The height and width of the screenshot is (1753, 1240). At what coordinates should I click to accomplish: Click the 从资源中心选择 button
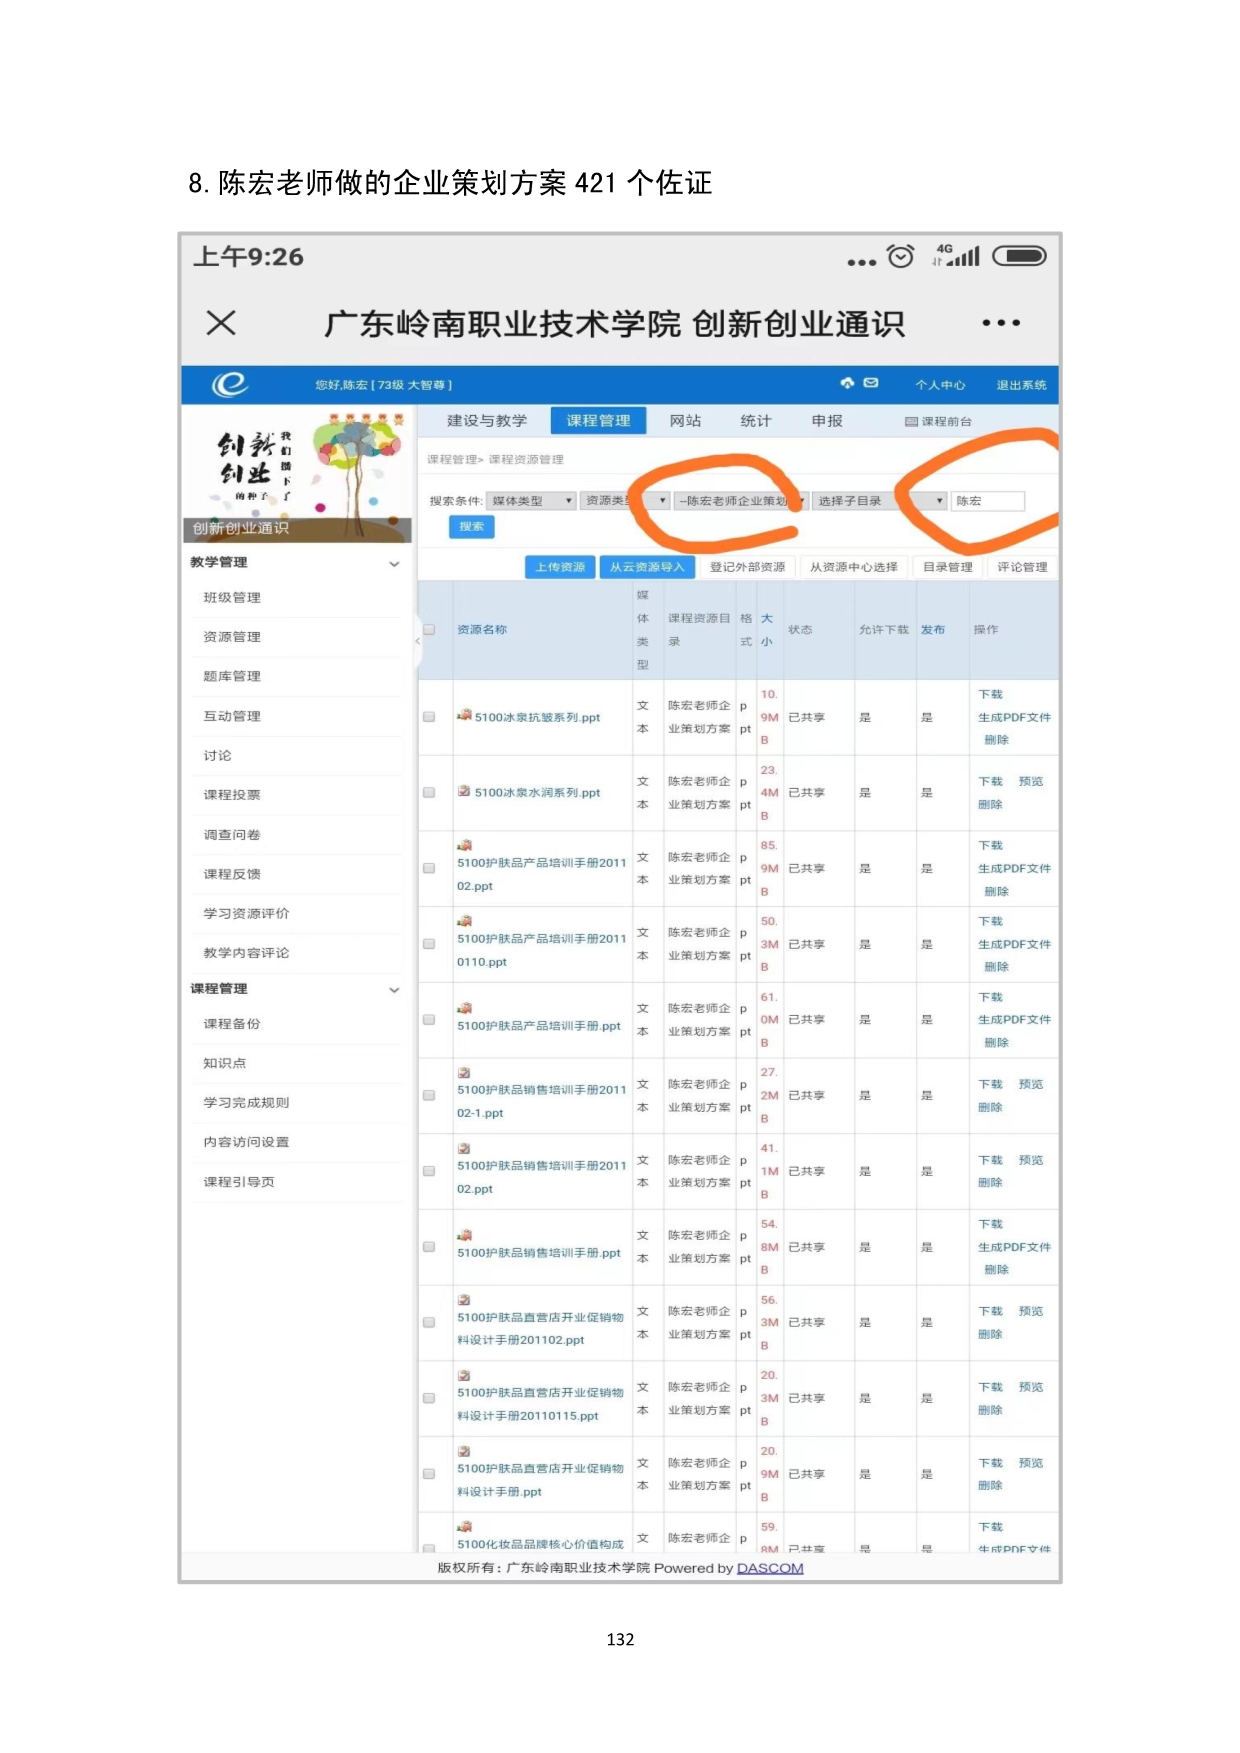pyautogui.click(x=854, y=567)
